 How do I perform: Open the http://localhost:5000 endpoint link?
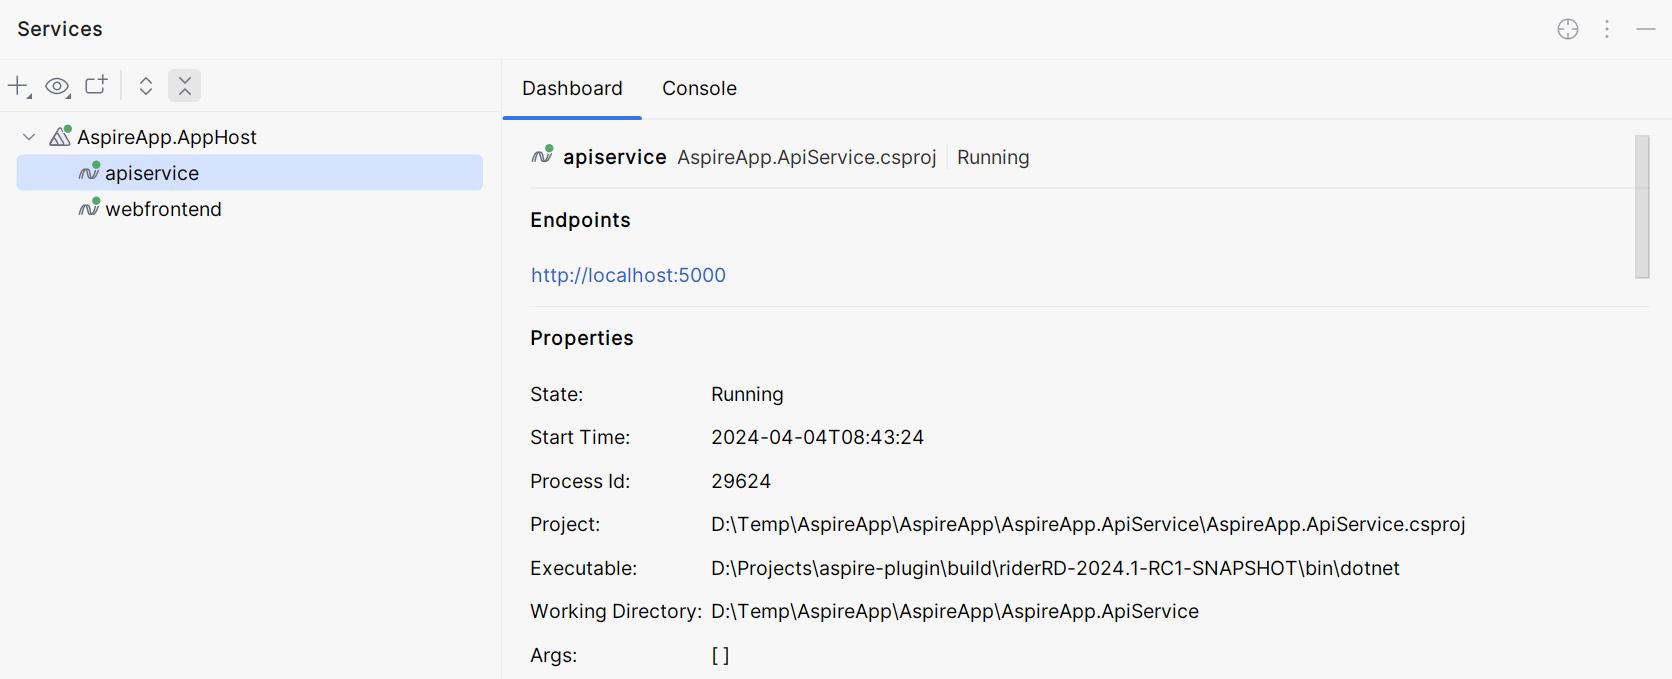point(628,275)
